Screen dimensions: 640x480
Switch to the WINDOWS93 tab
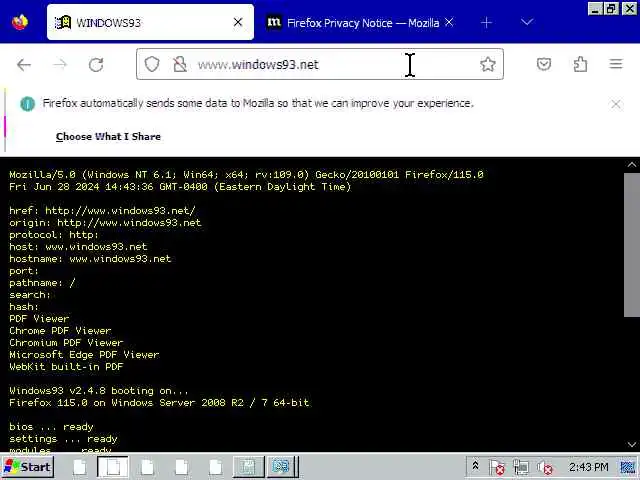click(150, 22)
